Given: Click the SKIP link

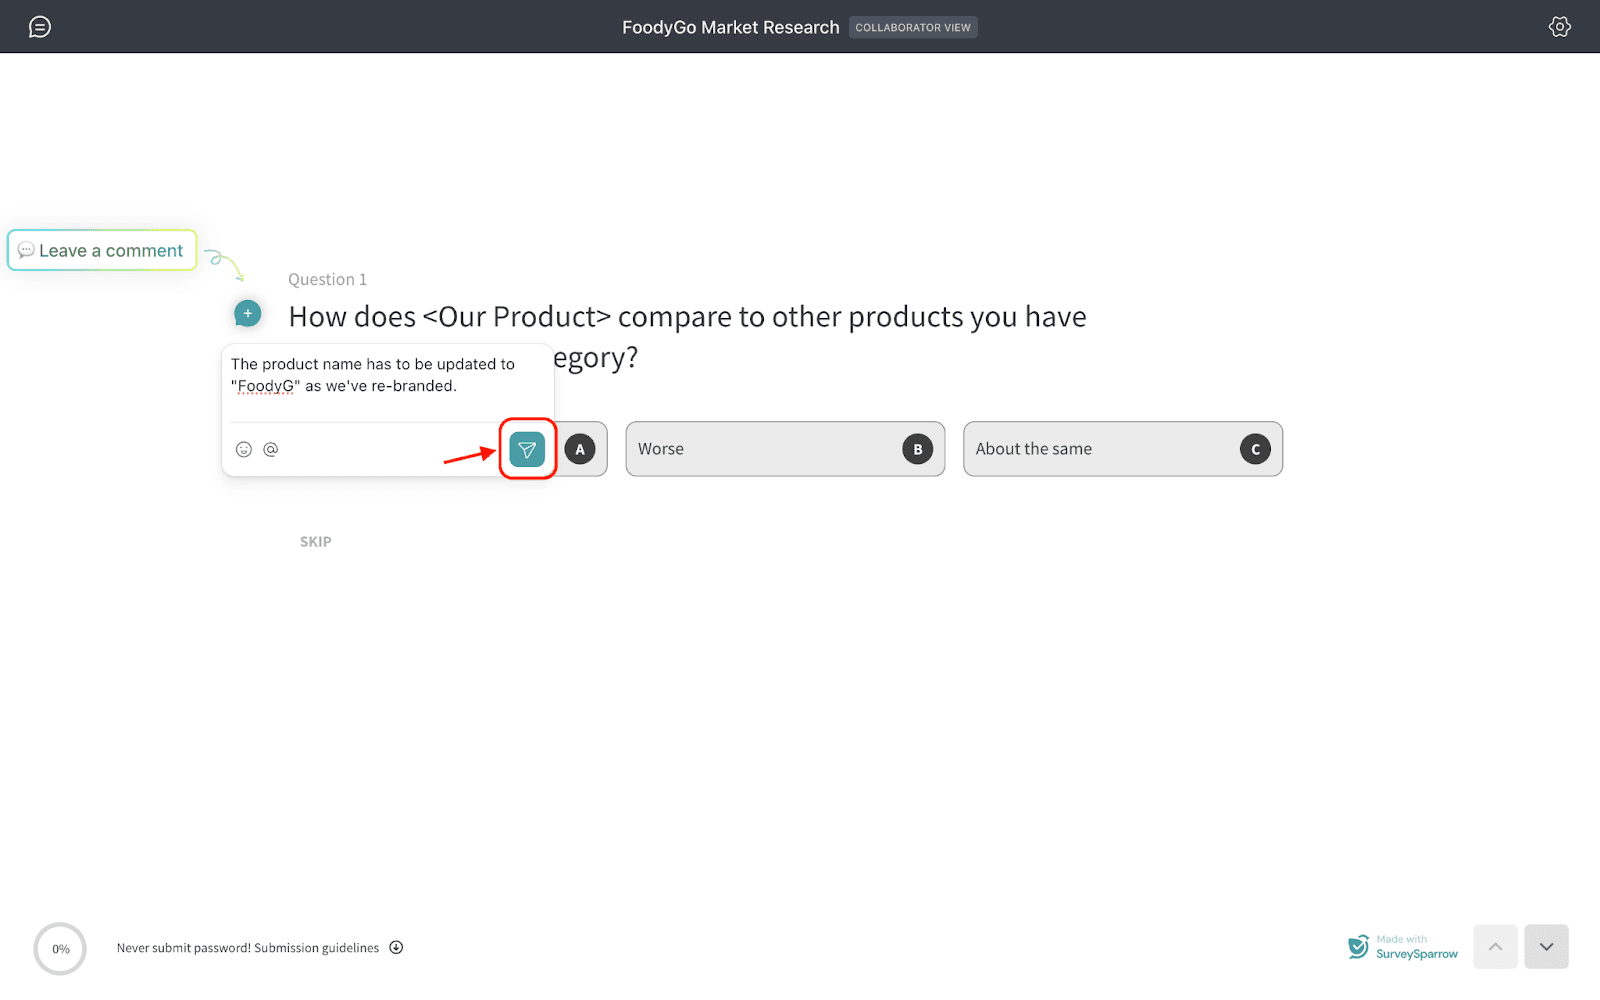Looking at the screenshot, I should [315, 542].
